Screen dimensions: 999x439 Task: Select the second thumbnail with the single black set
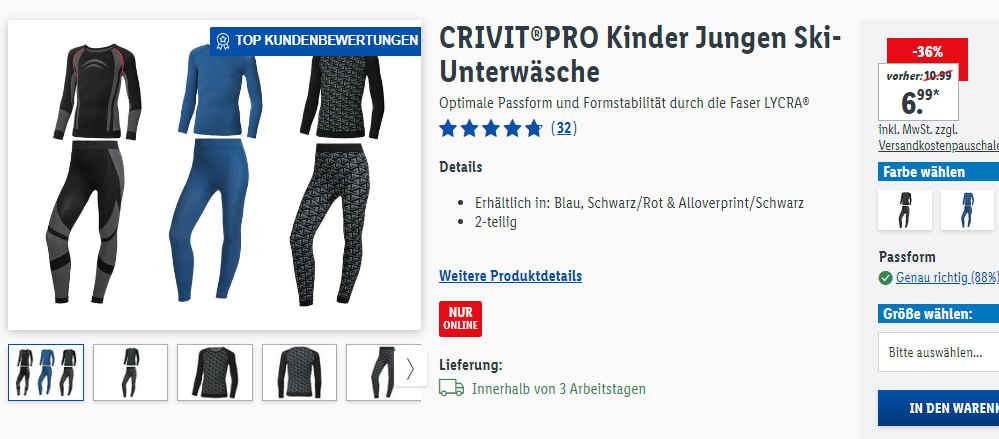tap(131, 373)
